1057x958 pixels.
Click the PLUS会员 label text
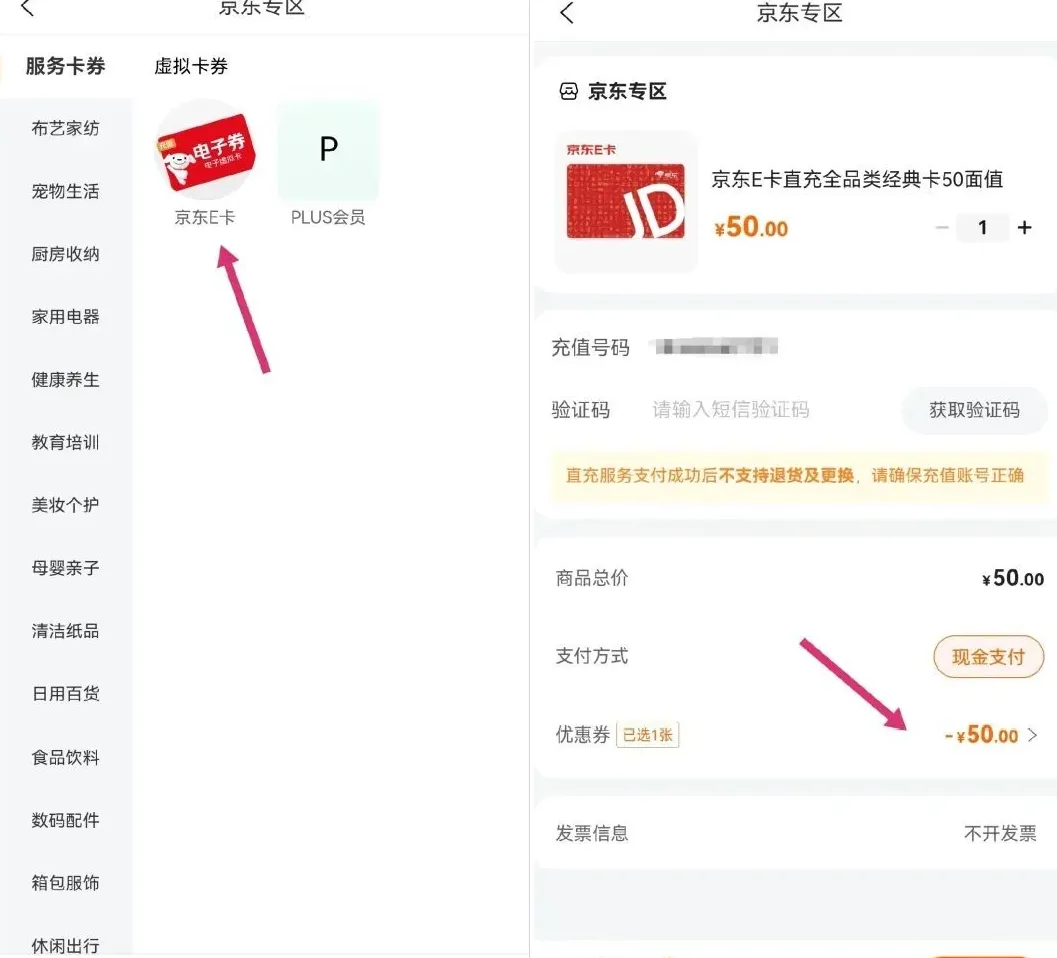pyautogui.click(x=328, y=217)
